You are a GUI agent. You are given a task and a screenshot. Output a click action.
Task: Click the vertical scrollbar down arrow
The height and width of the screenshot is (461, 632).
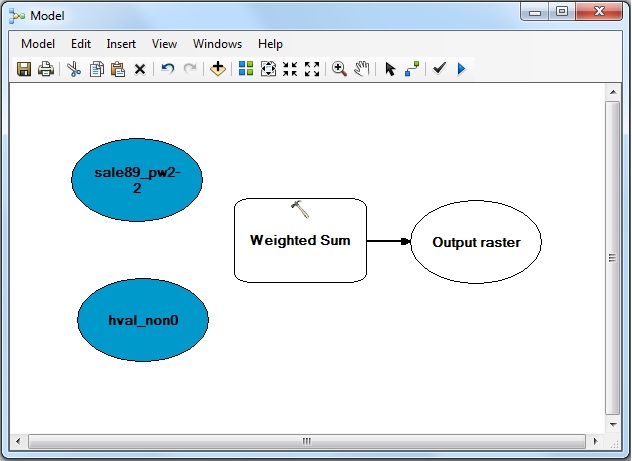tap(612, 423)
